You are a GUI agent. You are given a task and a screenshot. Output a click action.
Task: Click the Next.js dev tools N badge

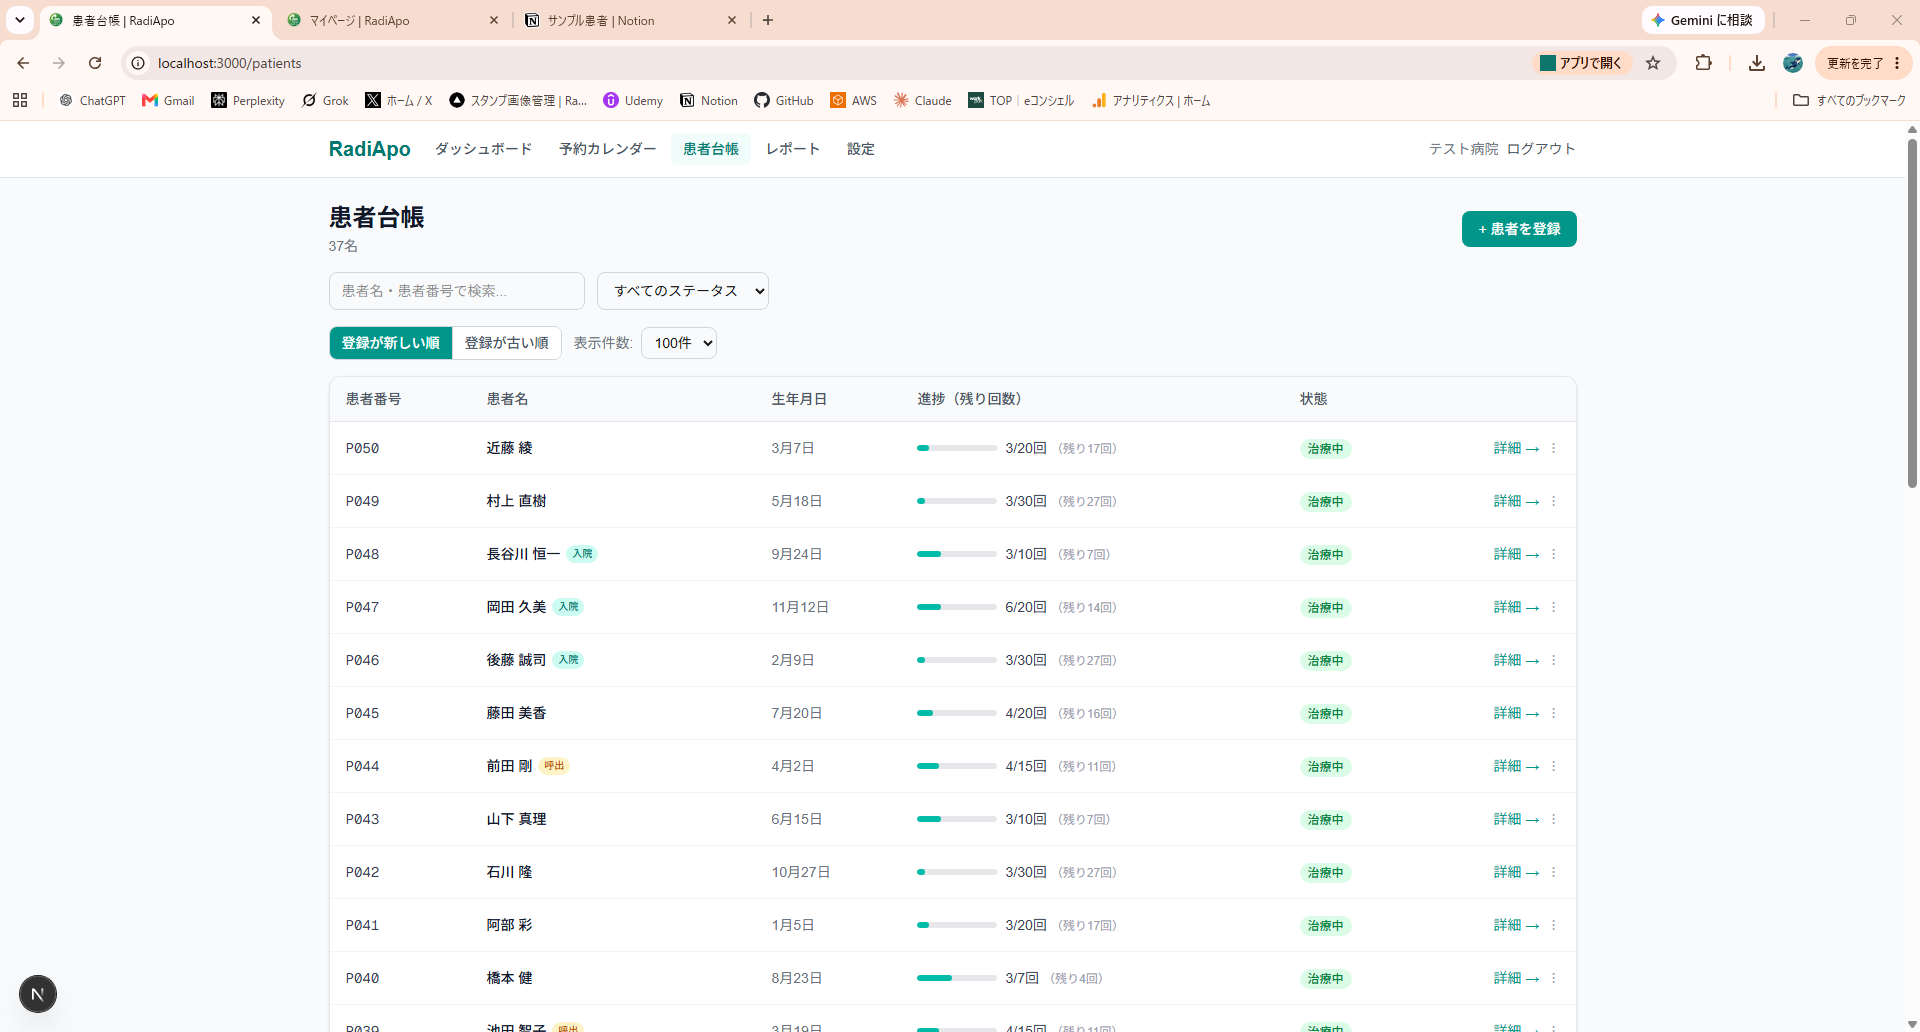(38, 994)
